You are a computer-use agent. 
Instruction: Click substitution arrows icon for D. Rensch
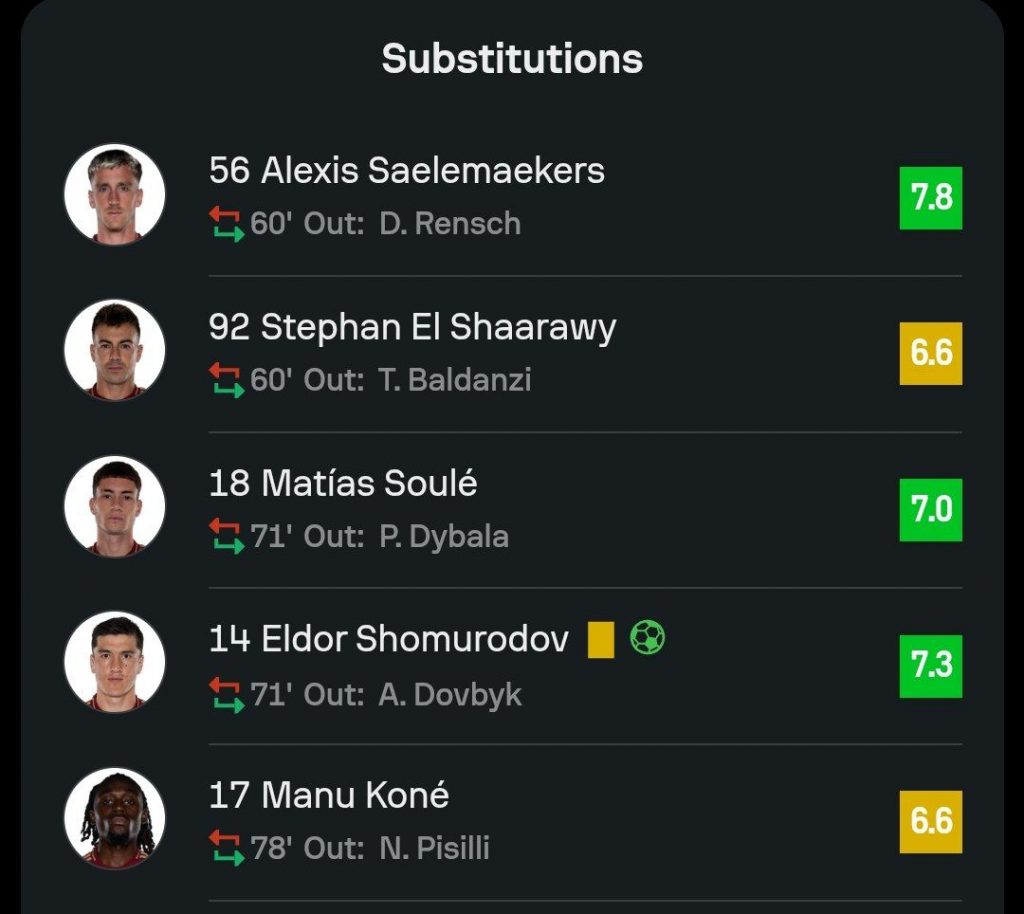click(226, 224)
